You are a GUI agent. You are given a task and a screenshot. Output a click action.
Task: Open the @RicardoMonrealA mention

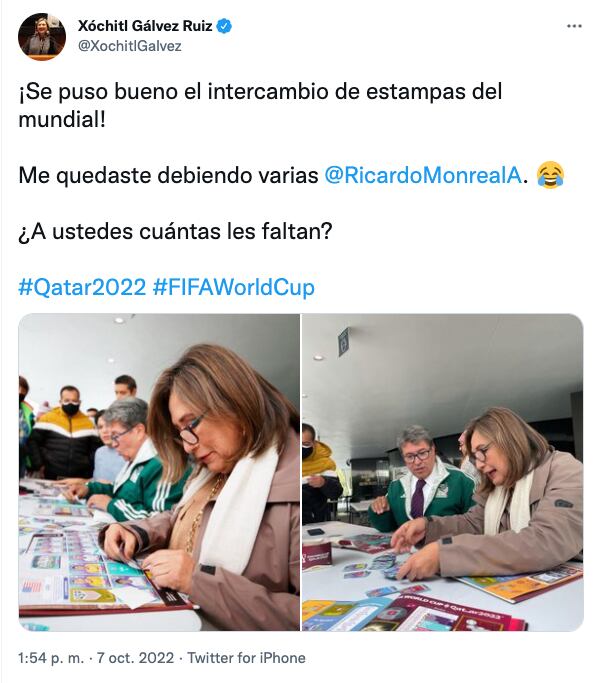point(423,175)
